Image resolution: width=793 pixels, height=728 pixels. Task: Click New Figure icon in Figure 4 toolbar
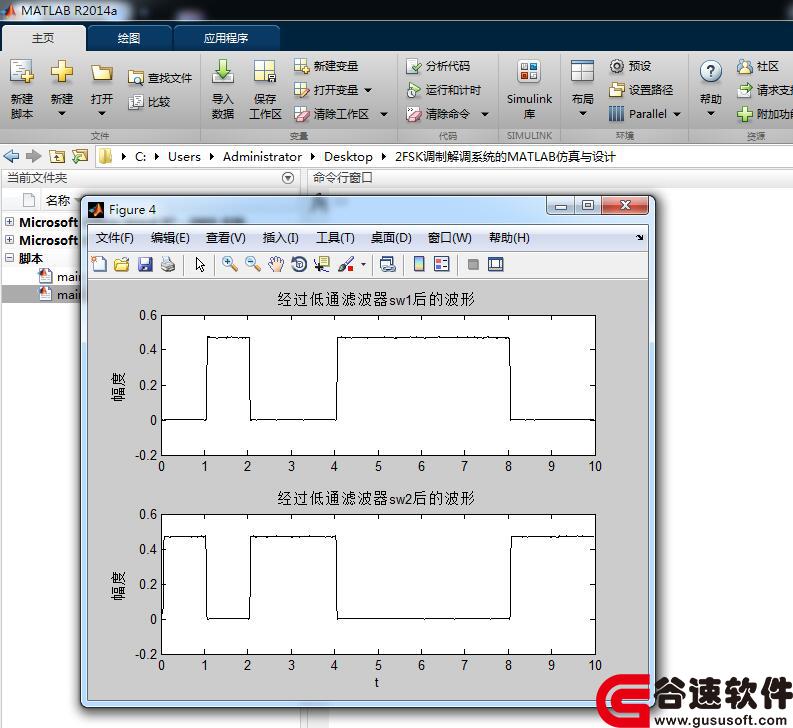coord(99,264)
